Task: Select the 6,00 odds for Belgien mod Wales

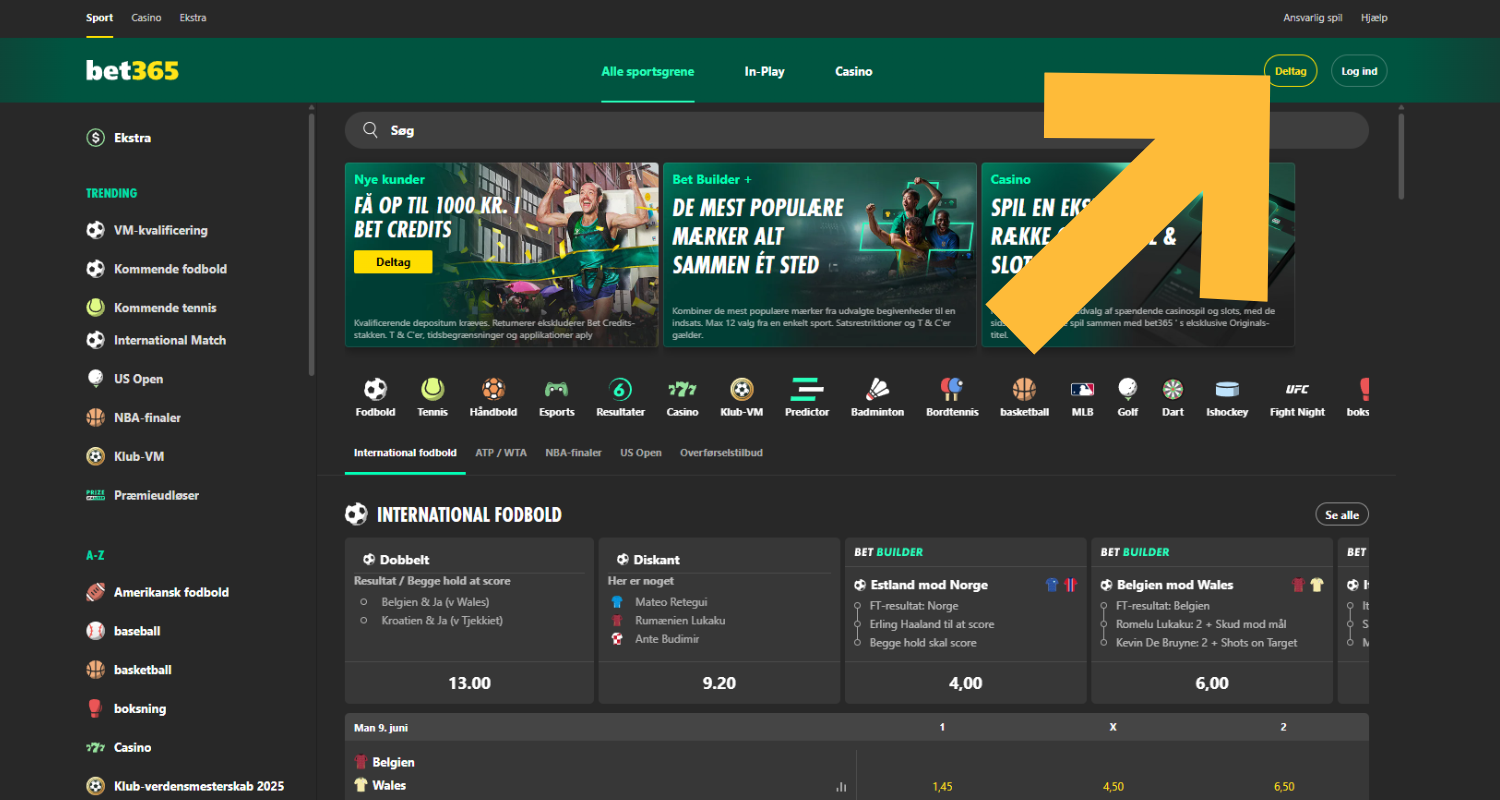Action: 1211,683
